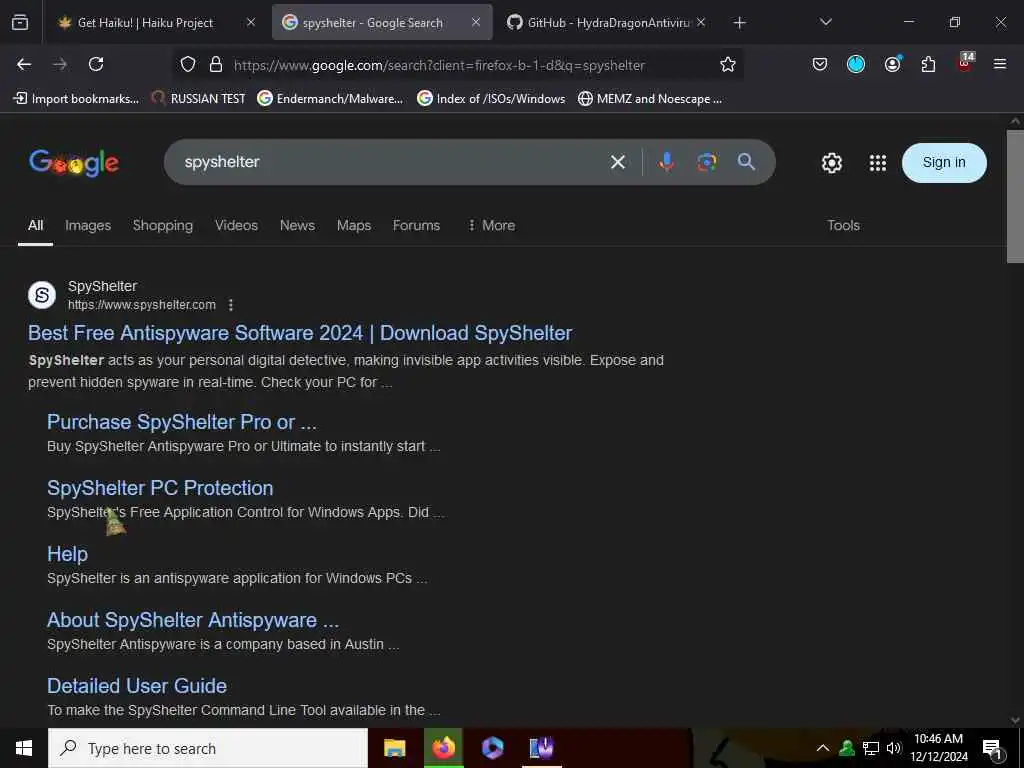Open Purchase SpyShelter Pro sitelink
This screenshot has width=1024, height=768.
[182, 422]
